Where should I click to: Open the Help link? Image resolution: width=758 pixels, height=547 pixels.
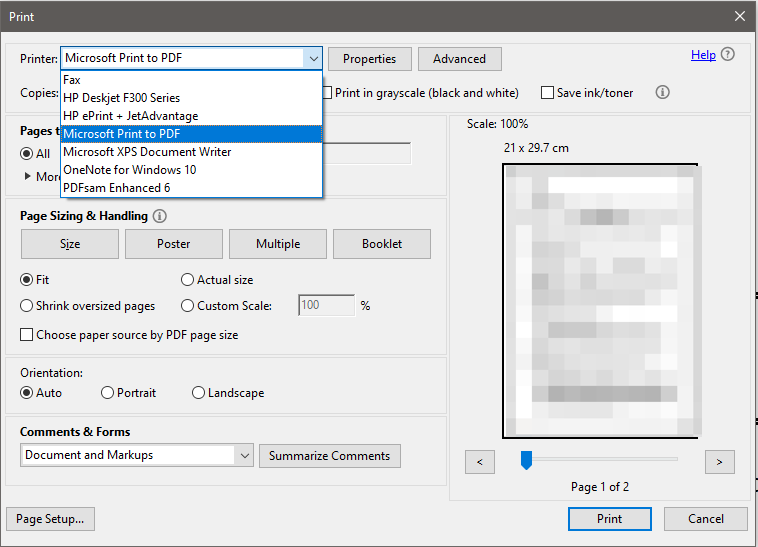703,55
